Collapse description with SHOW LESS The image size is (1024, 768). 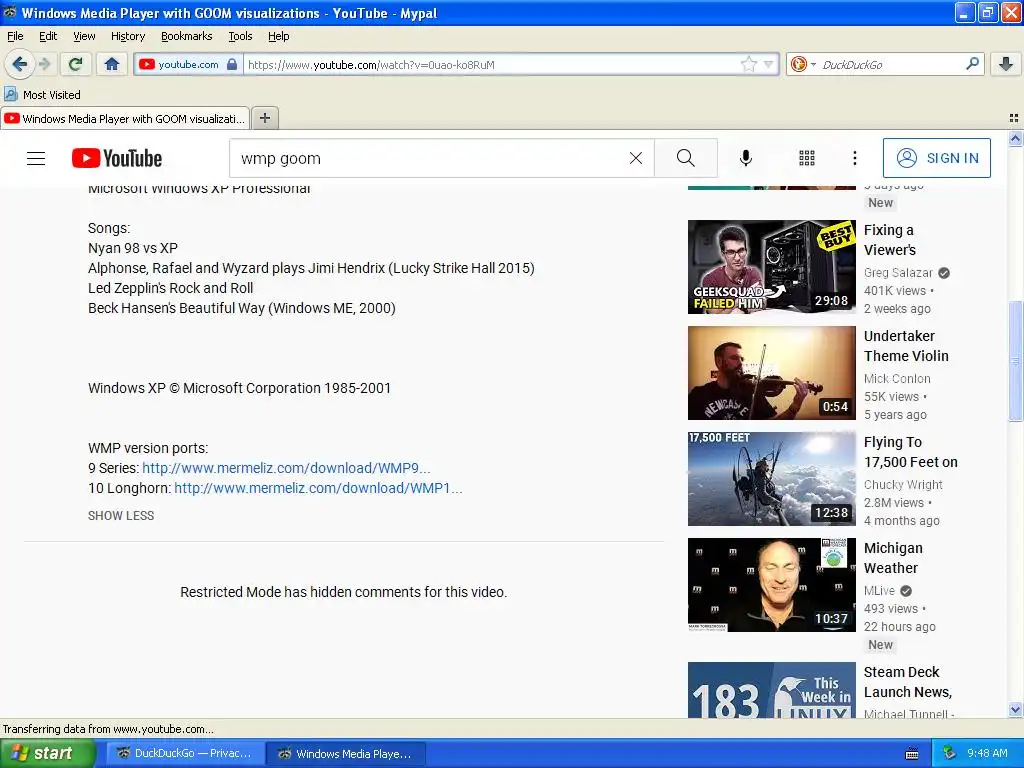pos(121,515)
